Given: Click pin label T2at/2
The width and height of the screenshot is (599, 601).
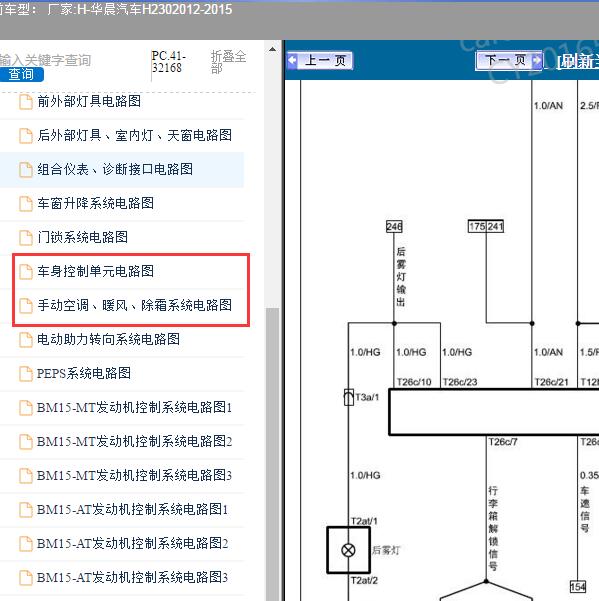Looking at the screenshot, I should pyautogui.click(x=364, y=581).
